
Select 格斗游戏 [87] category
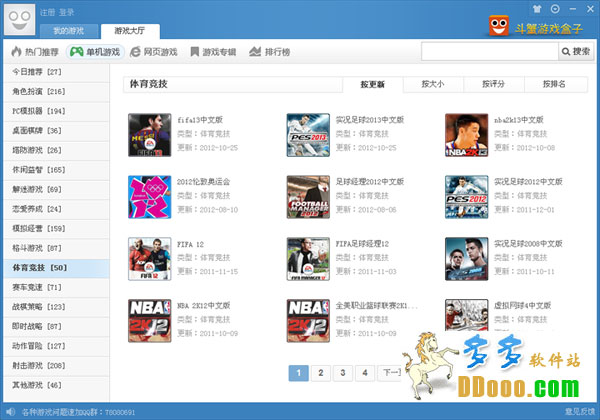pos(56,248)
